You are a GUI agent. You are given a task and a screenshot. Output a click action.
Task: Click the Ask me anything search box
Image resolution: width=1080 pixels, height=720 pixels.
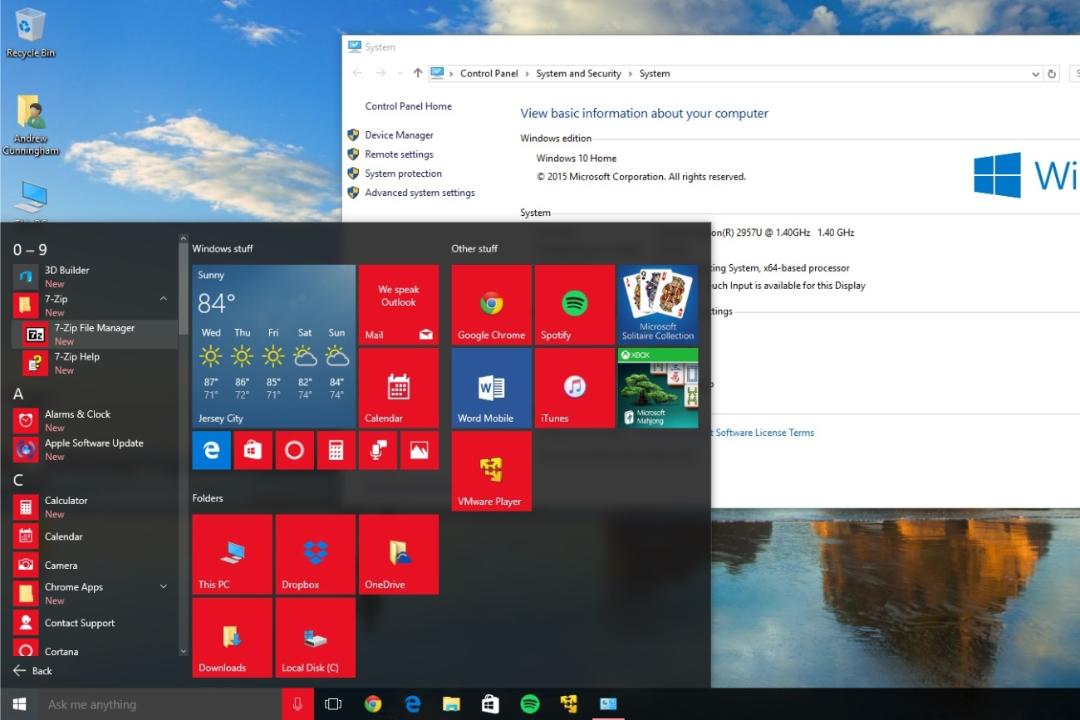coord(160,704)
